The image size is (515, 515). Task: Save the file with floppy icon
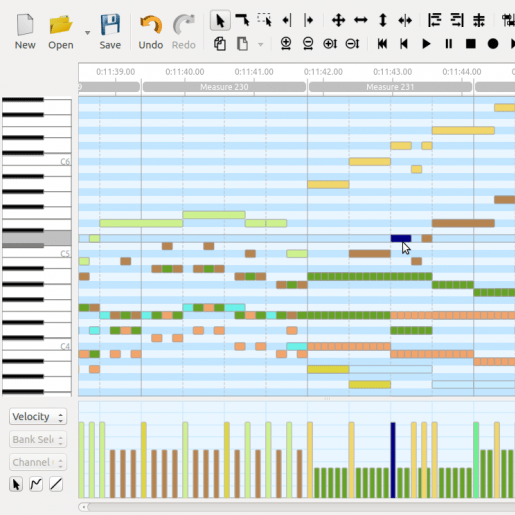click(x=110, y=32)
